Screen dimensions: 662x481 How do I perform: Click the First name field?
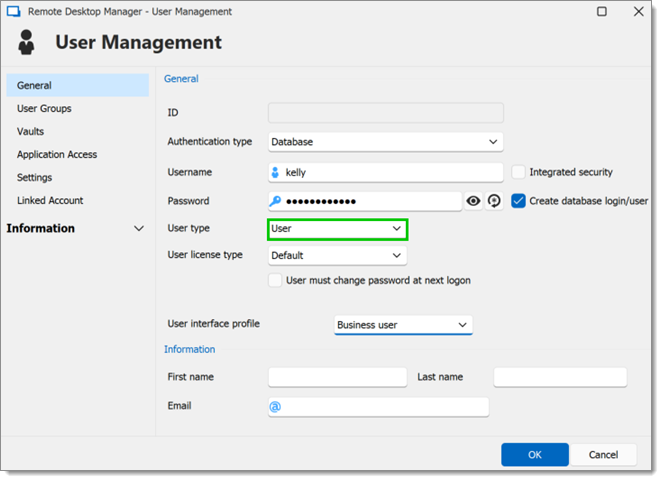[x=337, y=377]
